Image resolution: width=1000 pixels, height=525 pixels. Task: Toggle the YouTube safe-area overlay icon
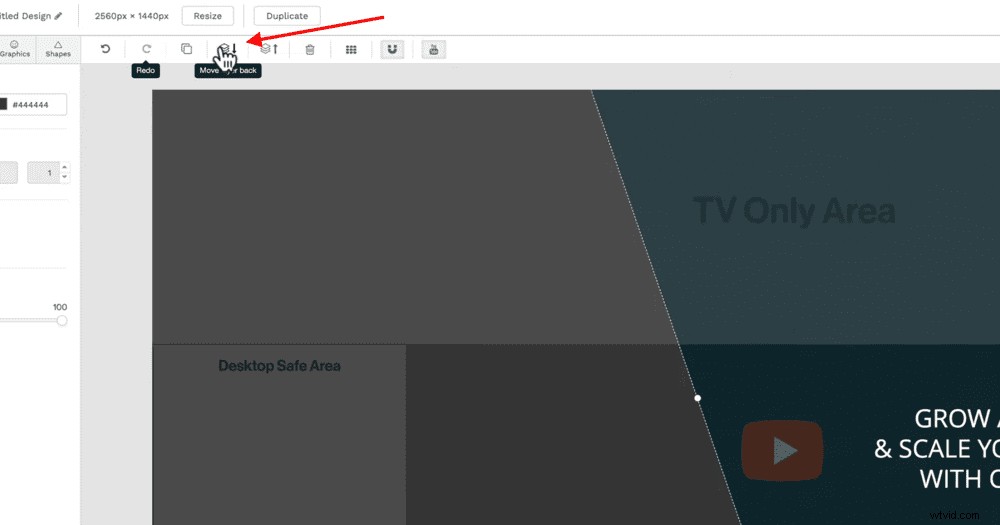(434, 50)
